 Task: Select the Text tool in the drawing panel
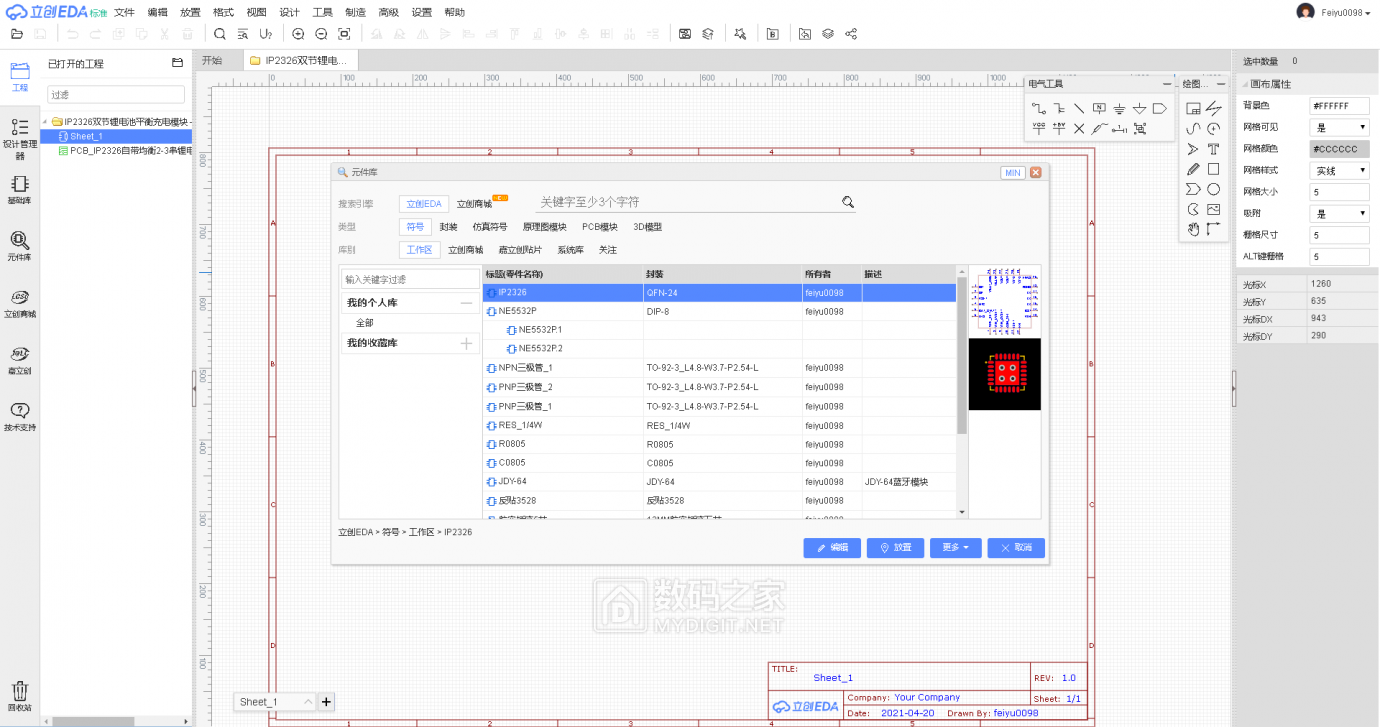coord(1214,149)
